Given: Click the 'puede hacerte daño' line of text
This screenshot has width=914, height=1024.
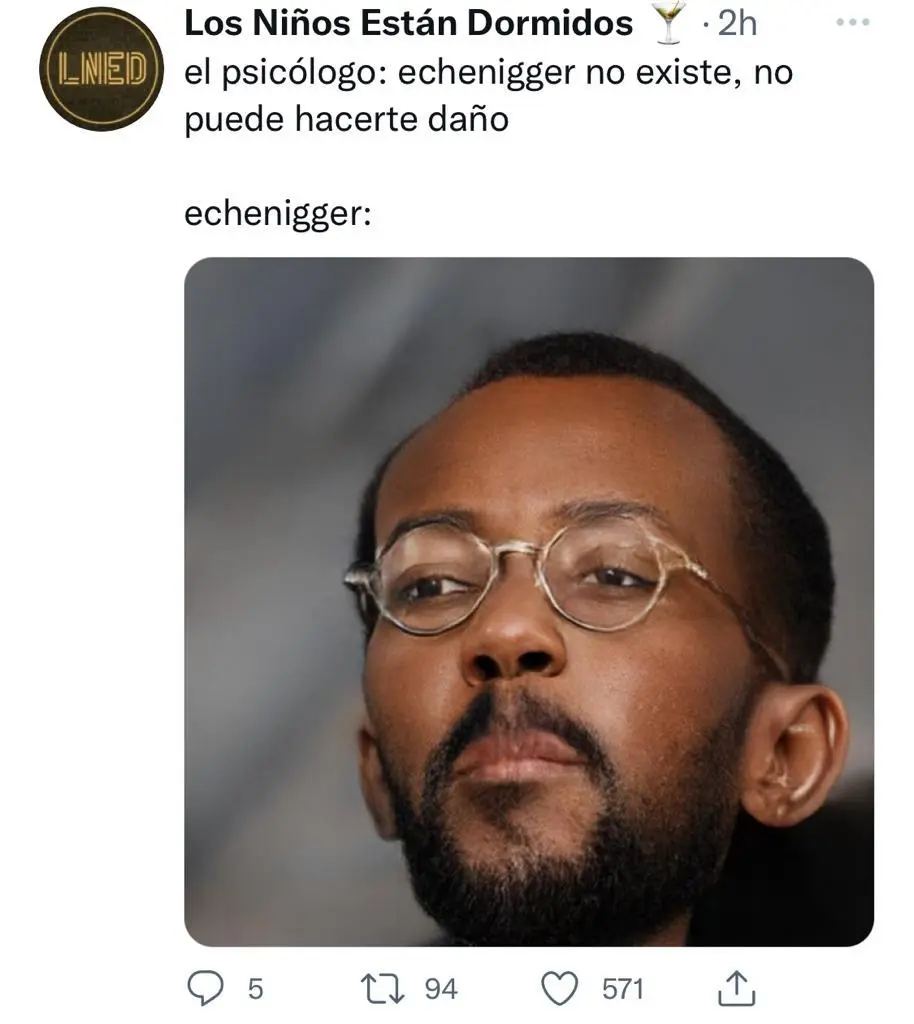Looking at the screenshot, I should click(347, 120).
